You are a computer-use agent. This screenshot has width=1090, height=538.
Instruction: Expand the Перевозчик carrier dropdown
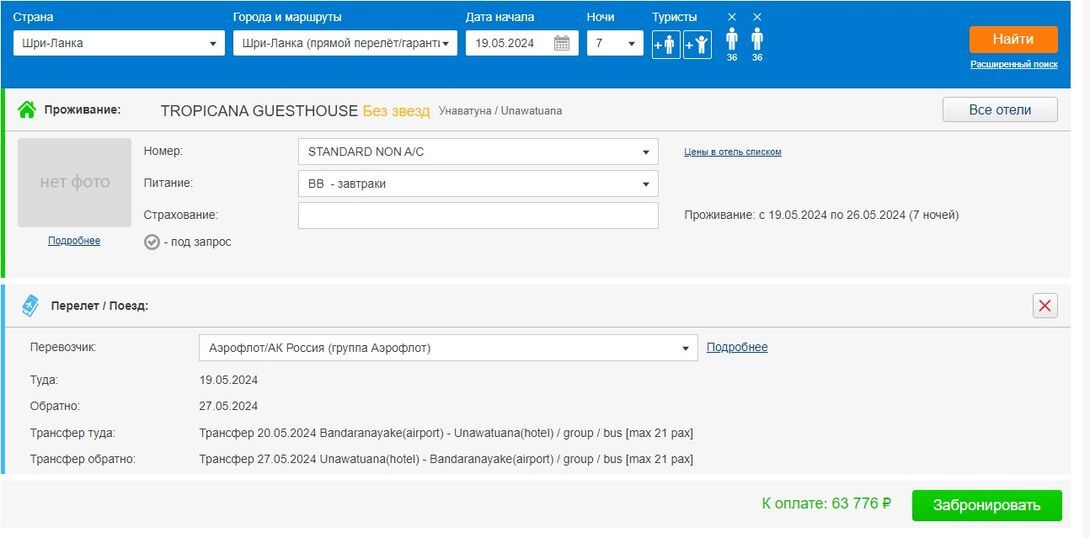click(447, 348)
